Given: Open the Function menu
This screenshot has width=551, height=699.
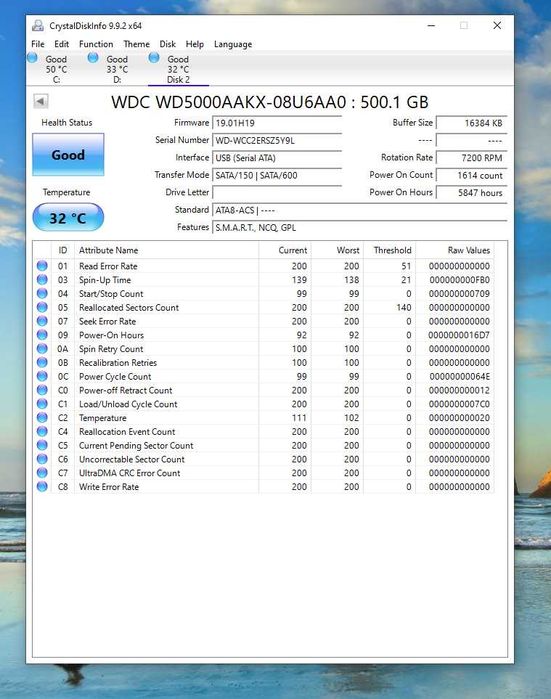Looking at the screenshot, I should (x=96, y=44).
